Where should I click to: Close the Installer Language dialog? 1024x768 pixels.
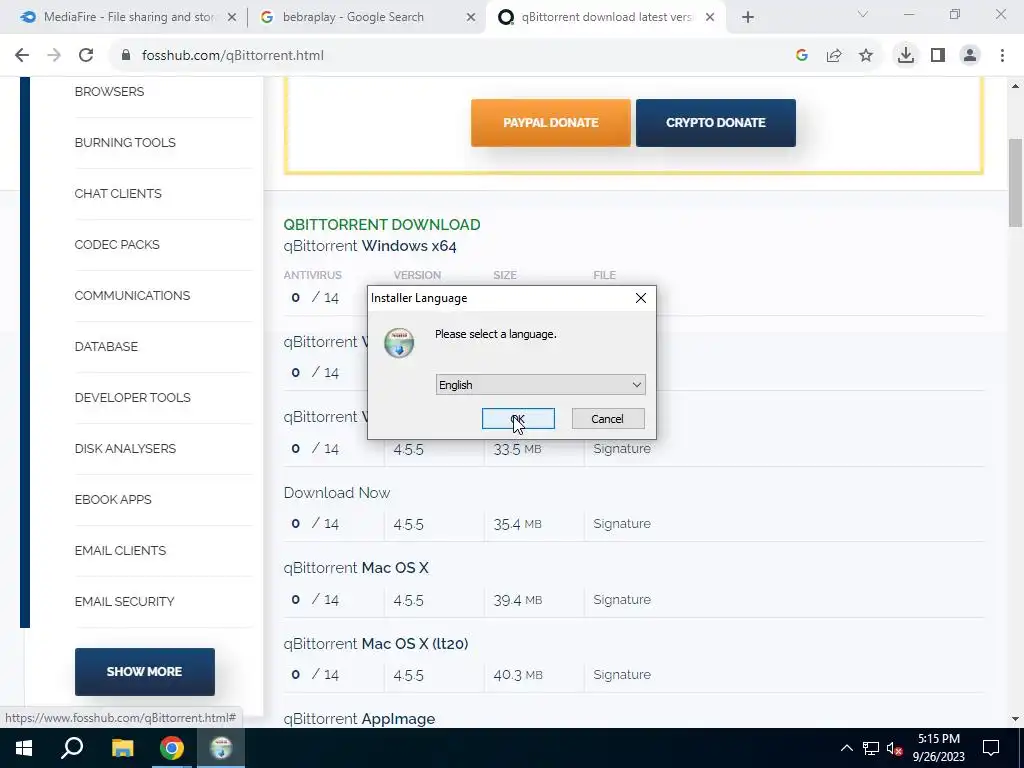[641, 298]
